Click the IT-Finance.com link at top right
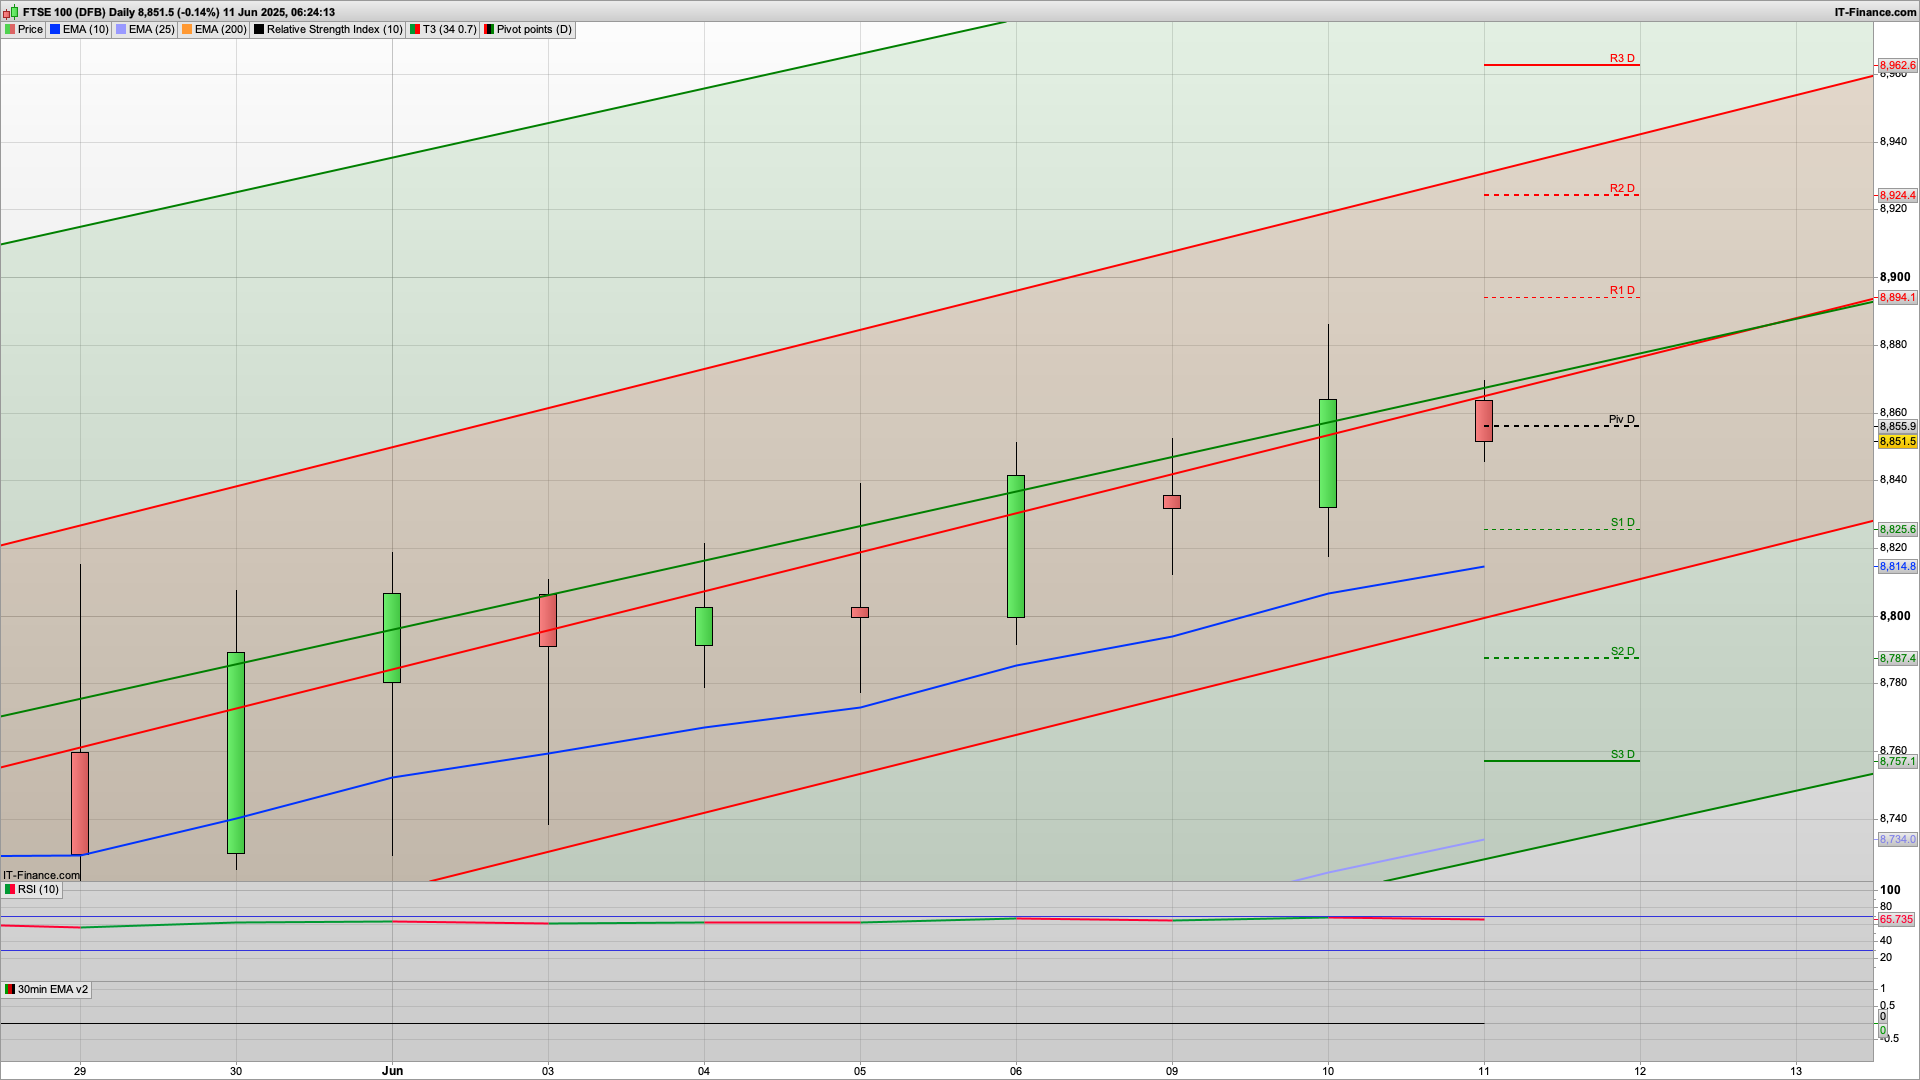The width and height of the screenshot is (1920, 1080). [1875, 12]
